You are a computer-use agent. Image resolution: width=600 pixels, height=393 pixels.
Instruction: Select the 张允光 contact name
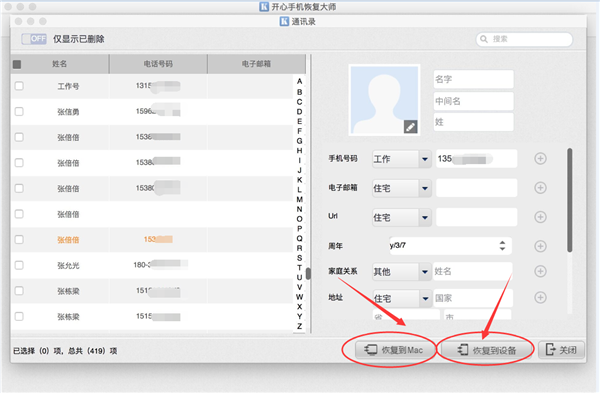[68, 265]
